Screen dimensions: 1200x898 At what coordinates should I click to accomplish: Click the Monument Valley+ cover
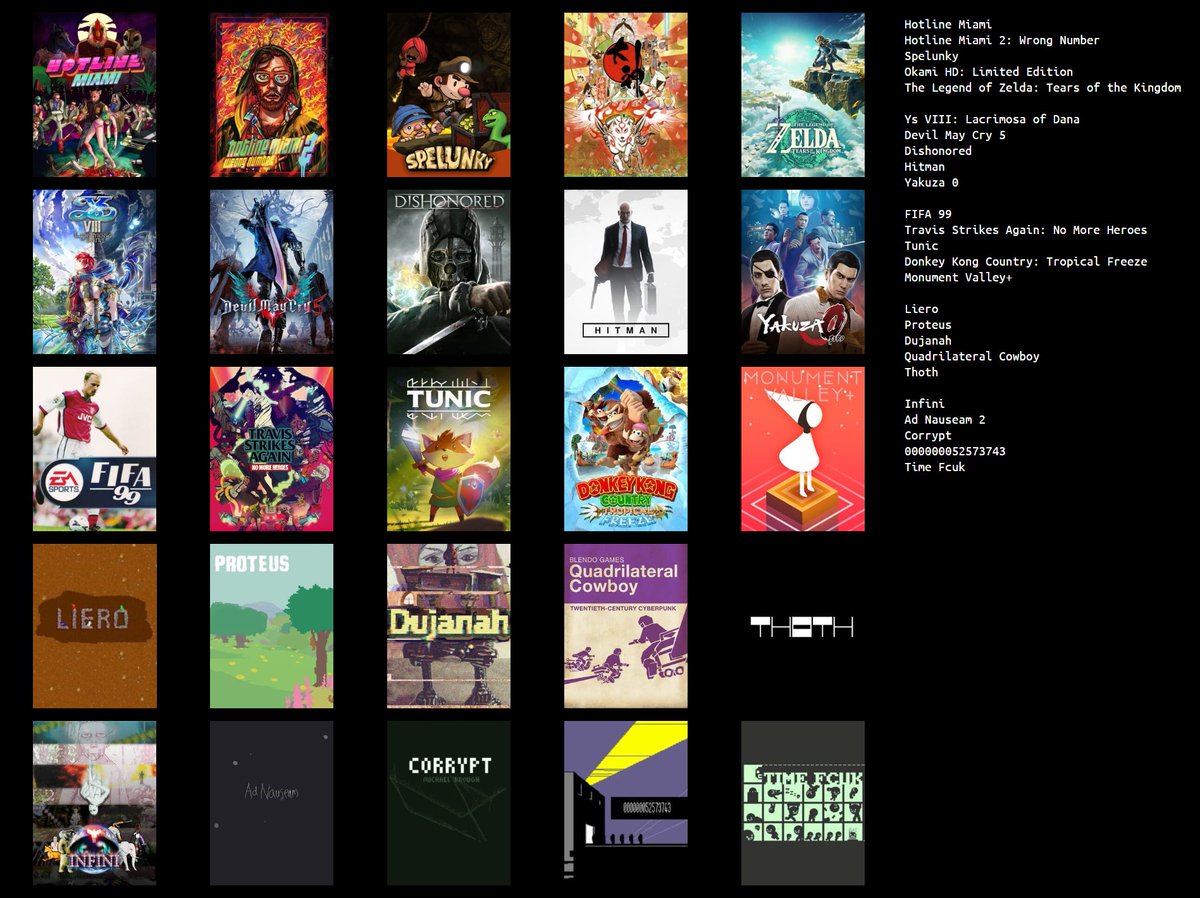[x=802, y=449]
